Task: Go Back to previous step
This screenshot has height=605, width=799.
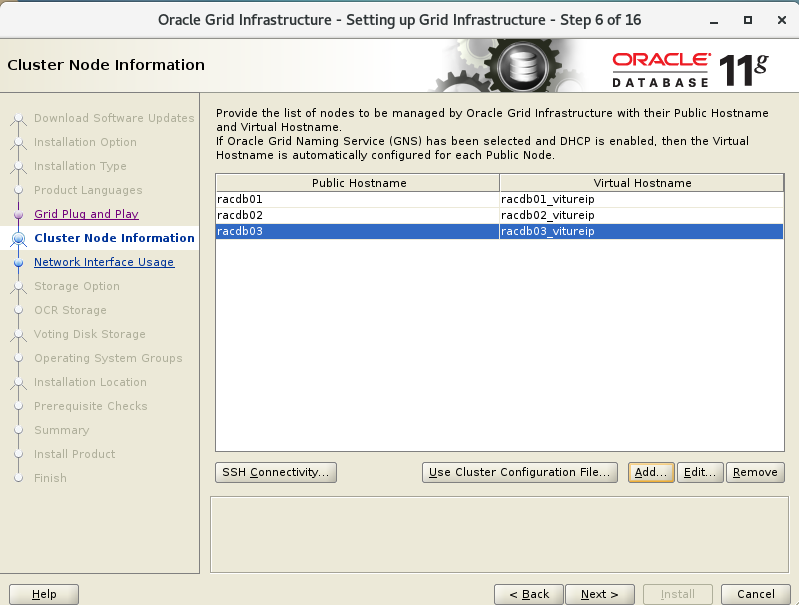Action: [529, 594]
